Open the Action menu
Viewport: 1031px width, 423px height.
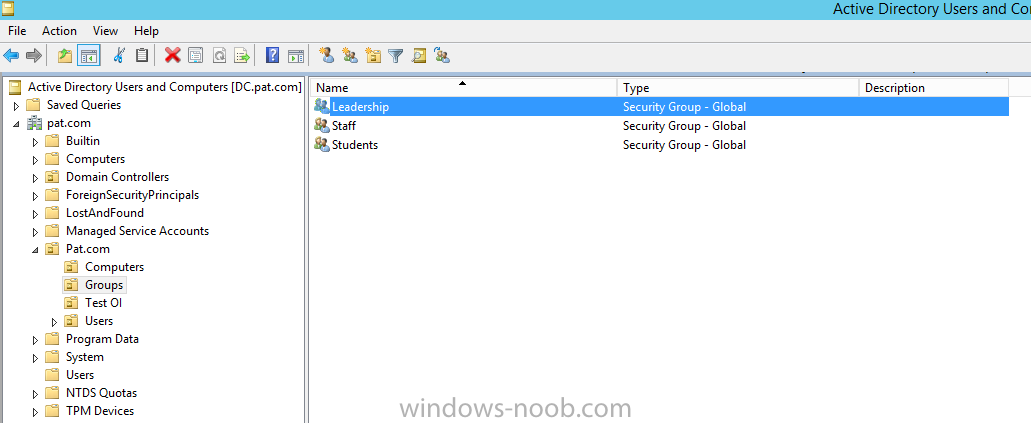point(59,31)
